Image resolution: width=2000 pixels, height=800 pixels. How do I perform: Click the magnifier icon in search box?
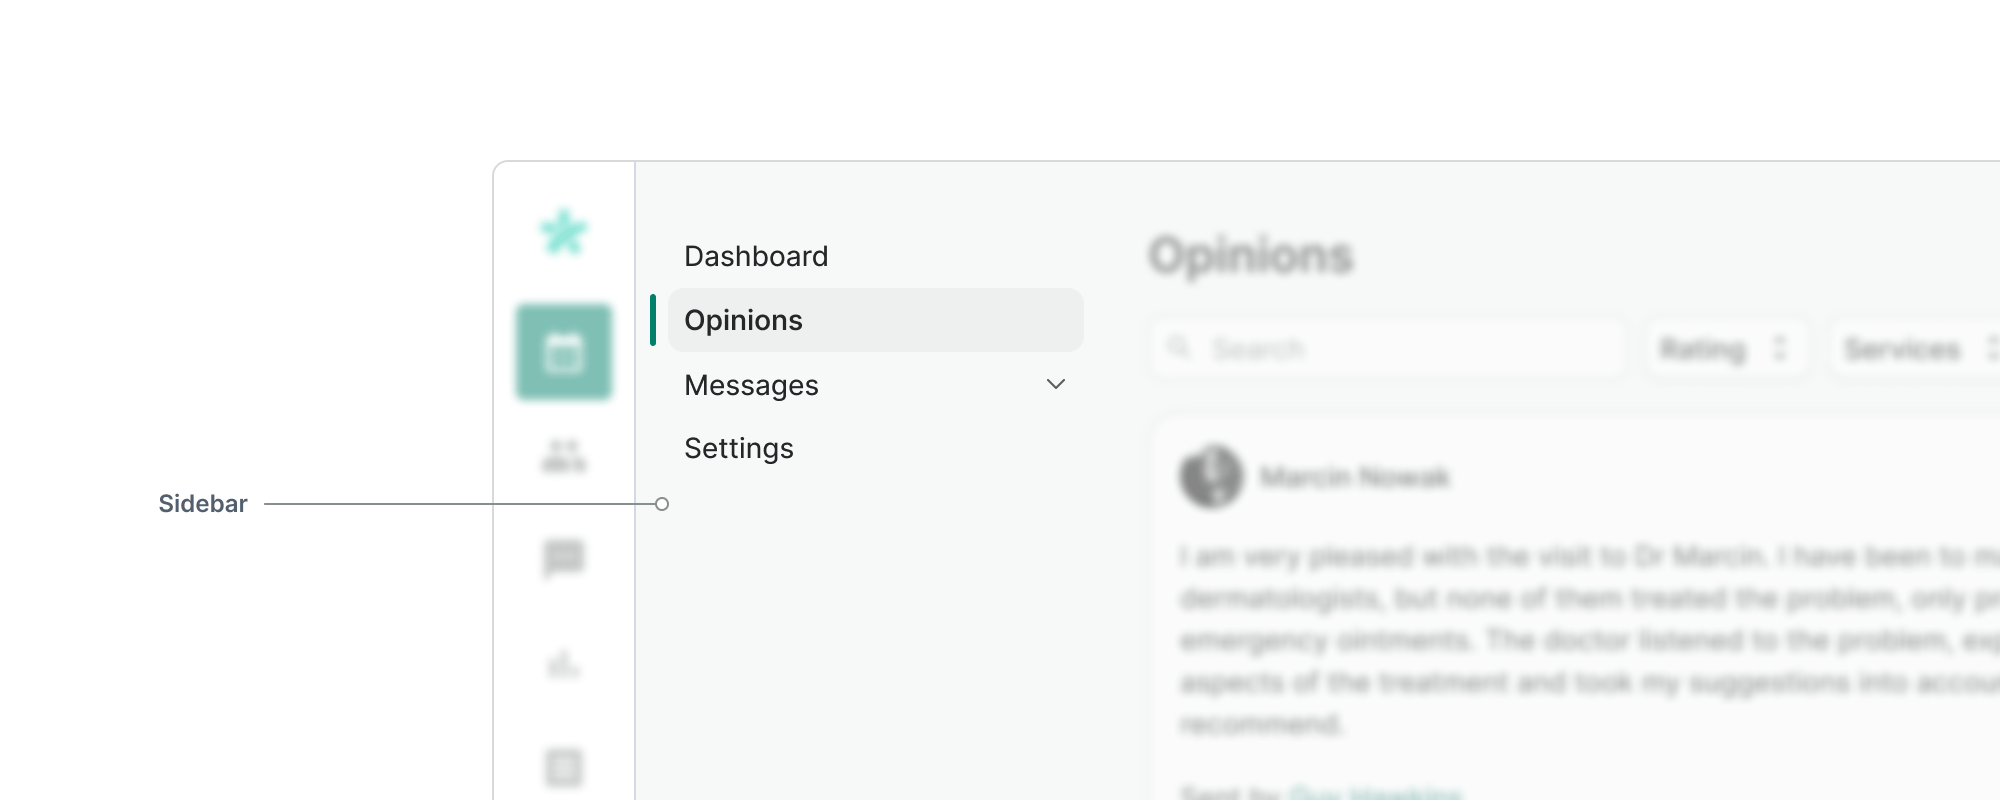tap(1180, 347)
